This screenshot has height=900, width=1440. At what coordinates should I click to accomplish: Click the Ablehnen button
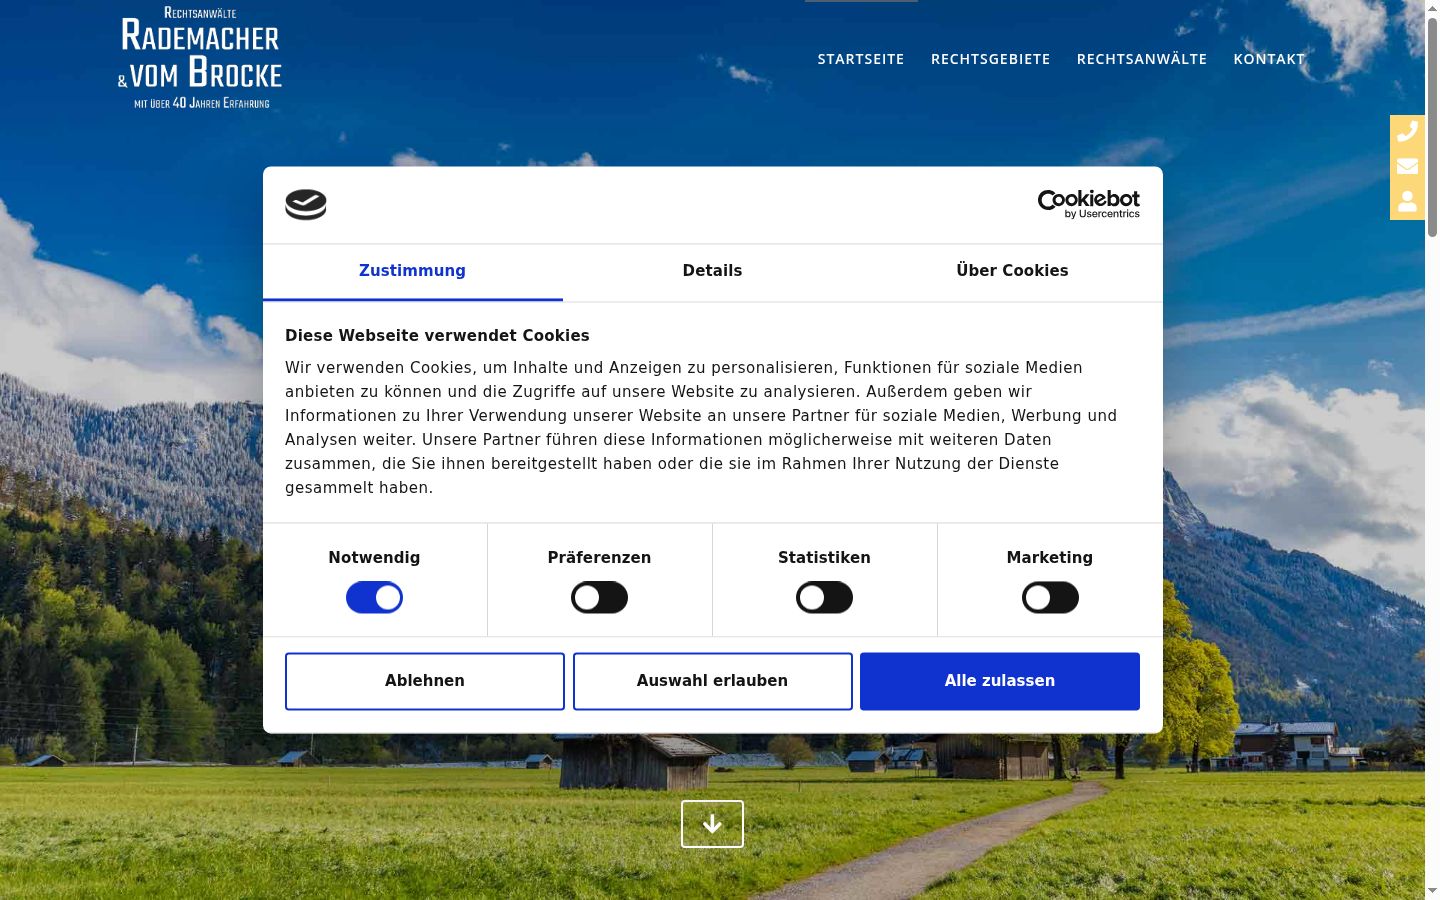click(x=425, y=681)
